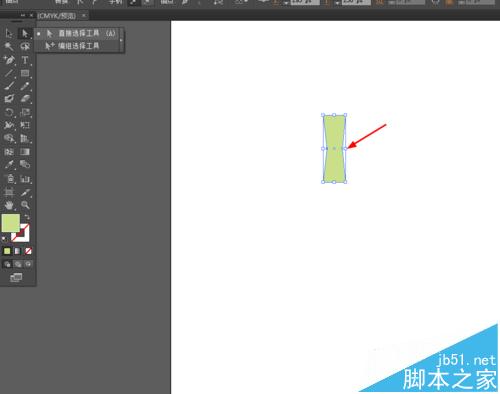Select the Gradient tool
Screen dimensions: 500x394
(x=25, y=152)
